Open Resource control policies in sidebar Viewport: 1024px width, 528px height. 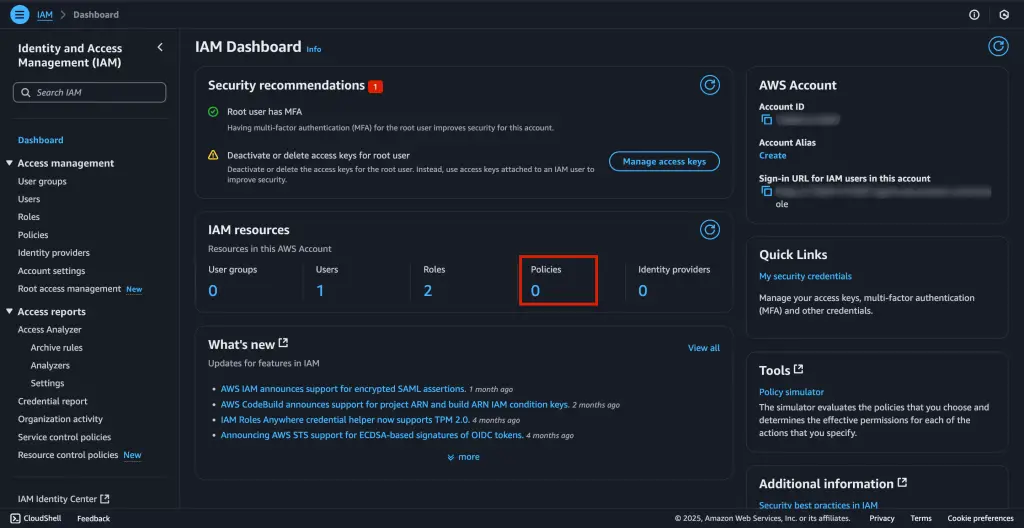click(68, 455)
